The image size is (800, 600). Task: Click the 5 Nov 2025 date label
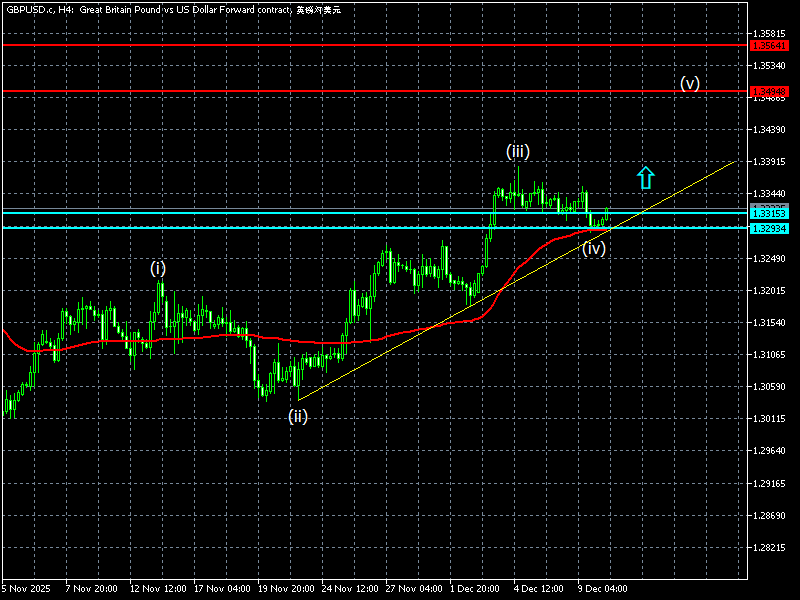[27, 589]
